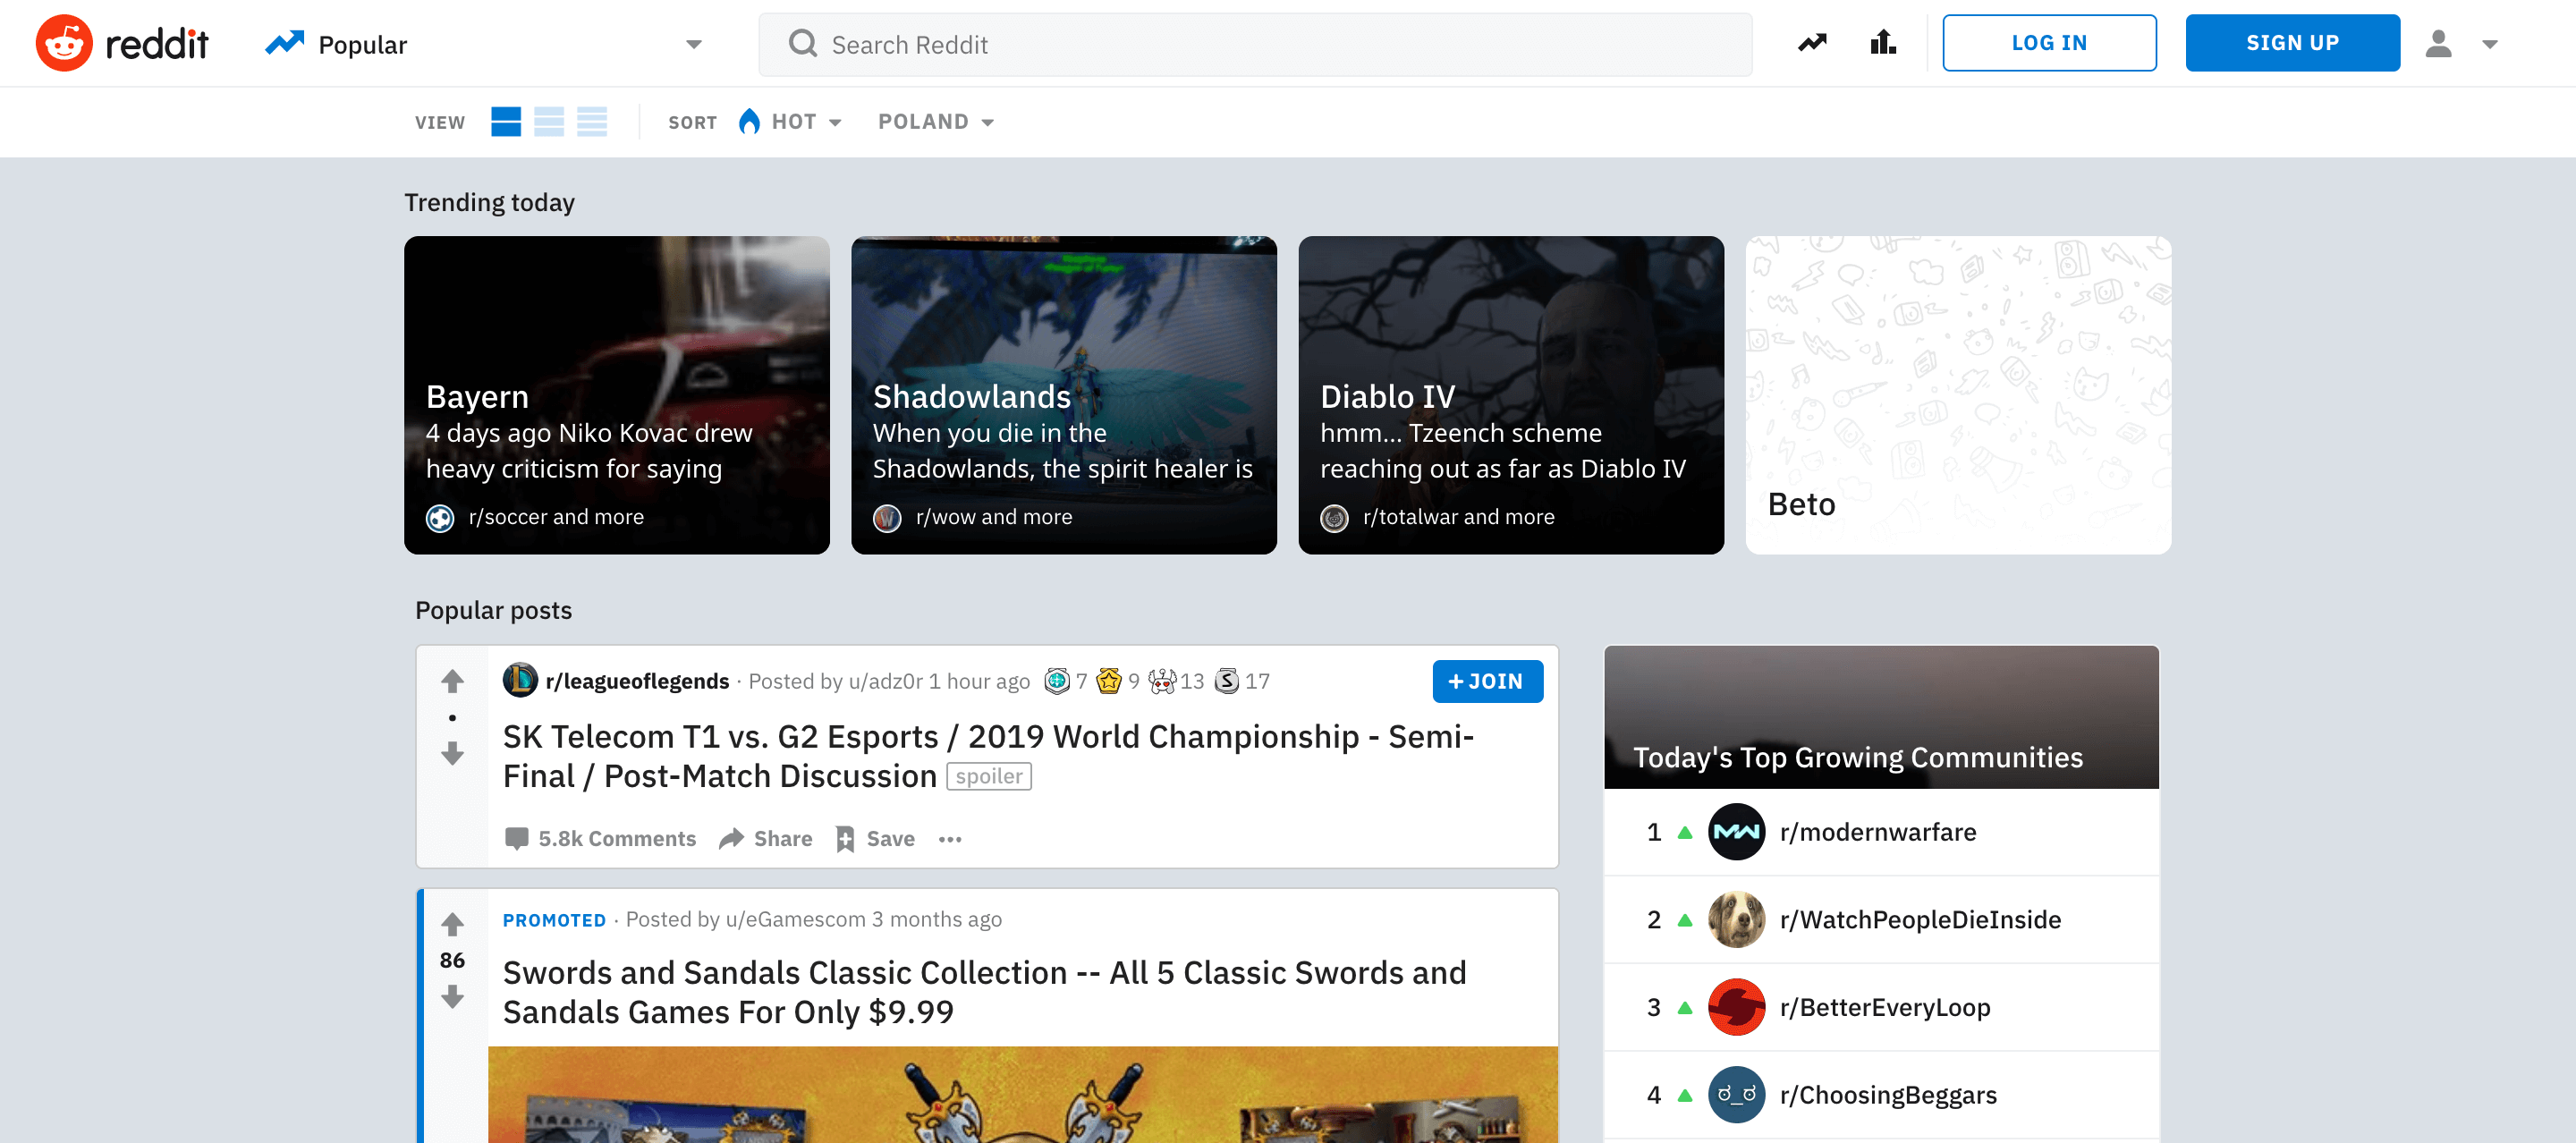Open the r/ChoosingBeggars community link

tap(1888, 1094)
